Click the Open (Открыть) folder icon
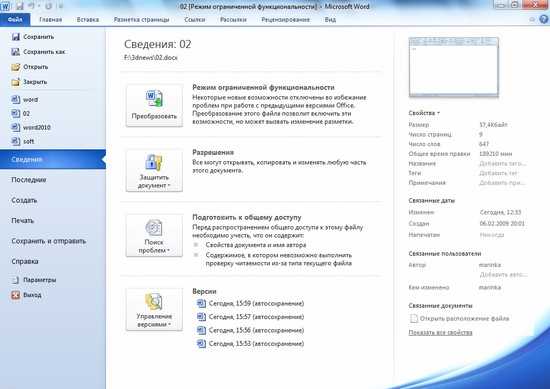 coord(15,67)
